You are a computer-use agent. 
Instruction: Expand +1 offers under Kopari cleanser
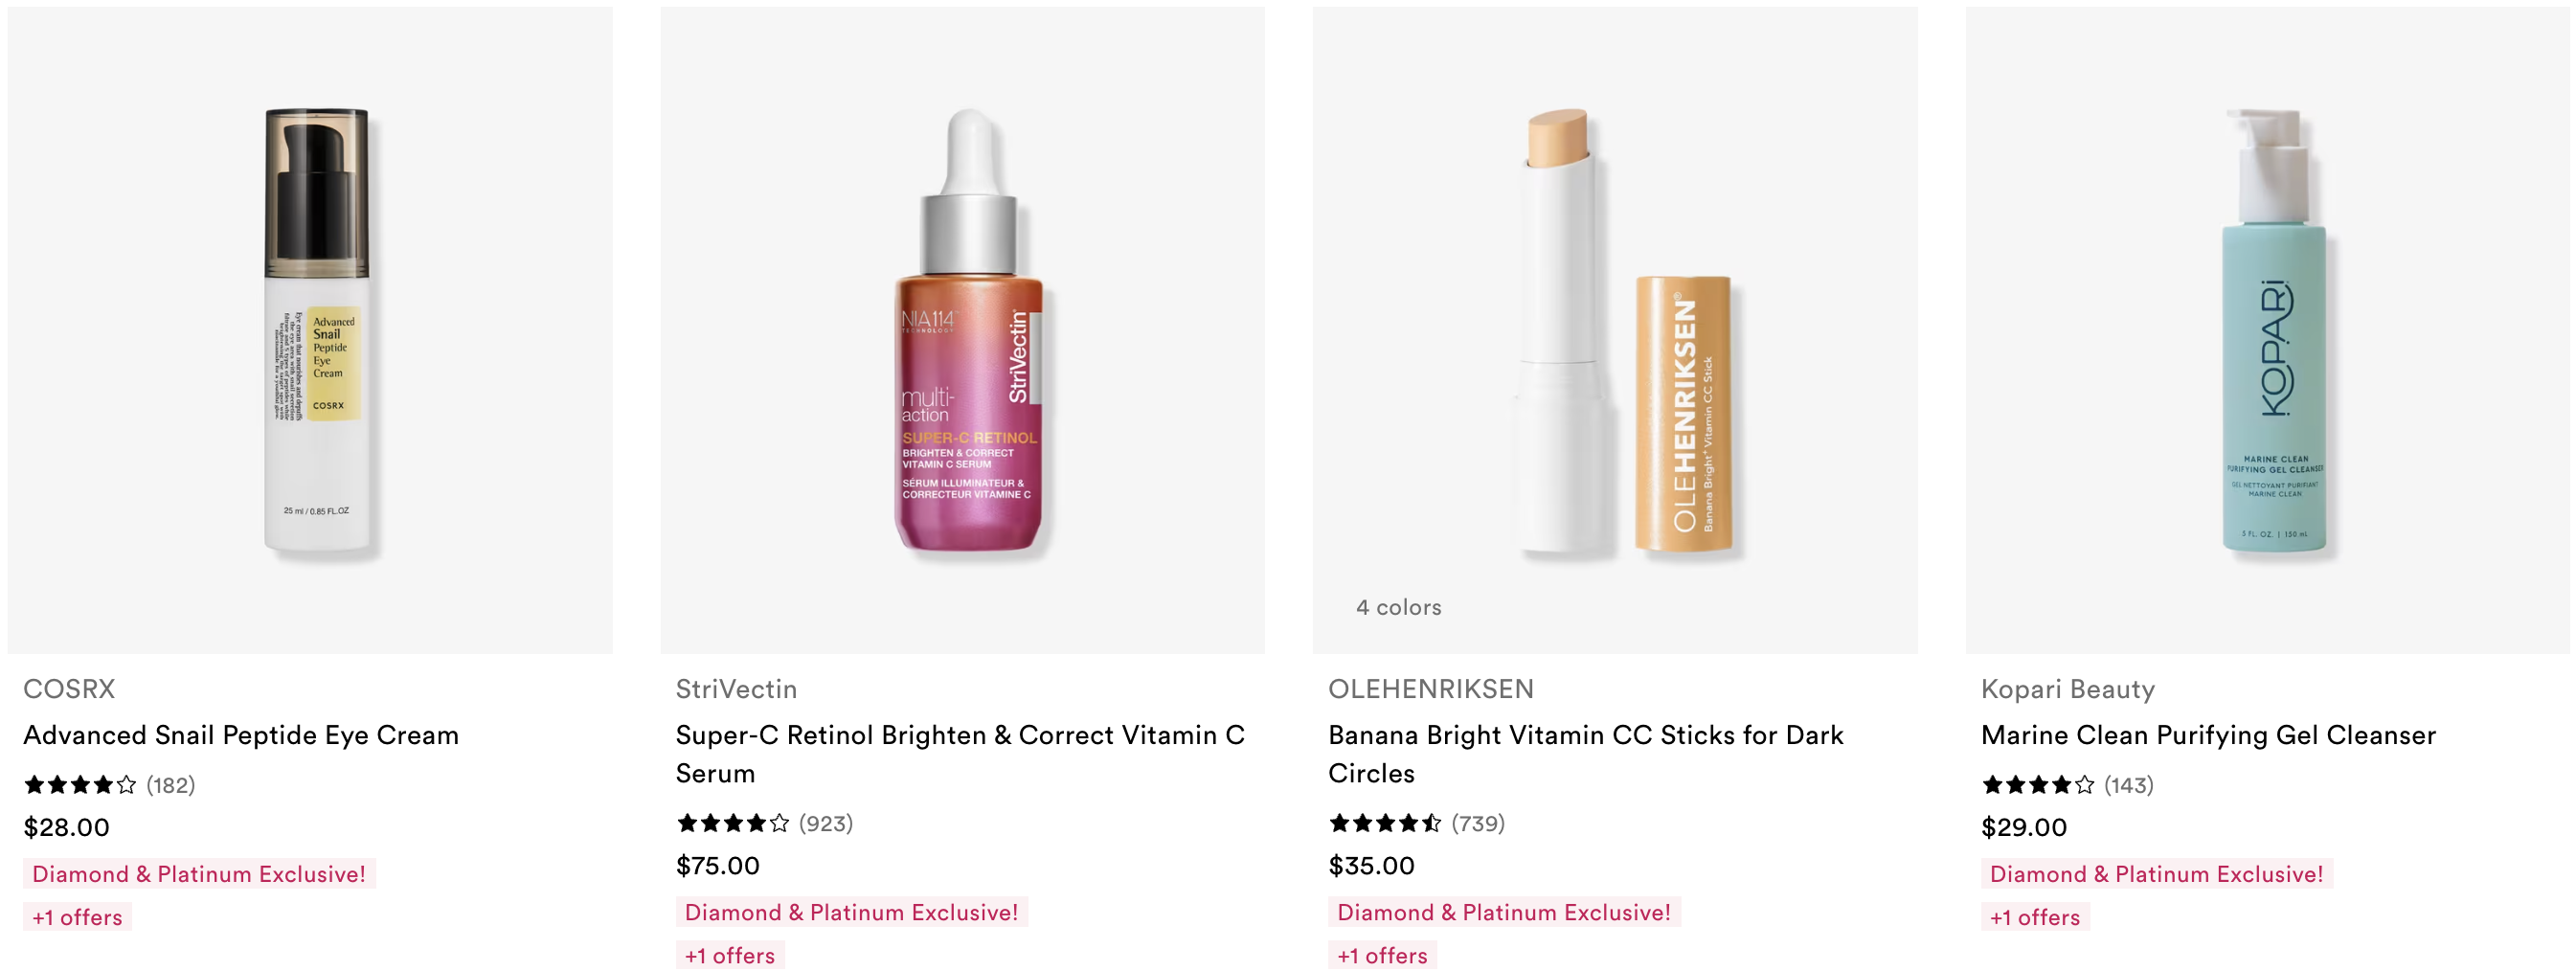pos(2035,917)
